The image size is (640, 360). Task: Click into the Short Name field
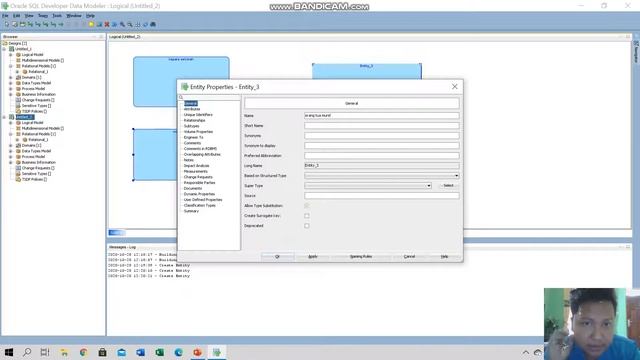click(382, 126)
